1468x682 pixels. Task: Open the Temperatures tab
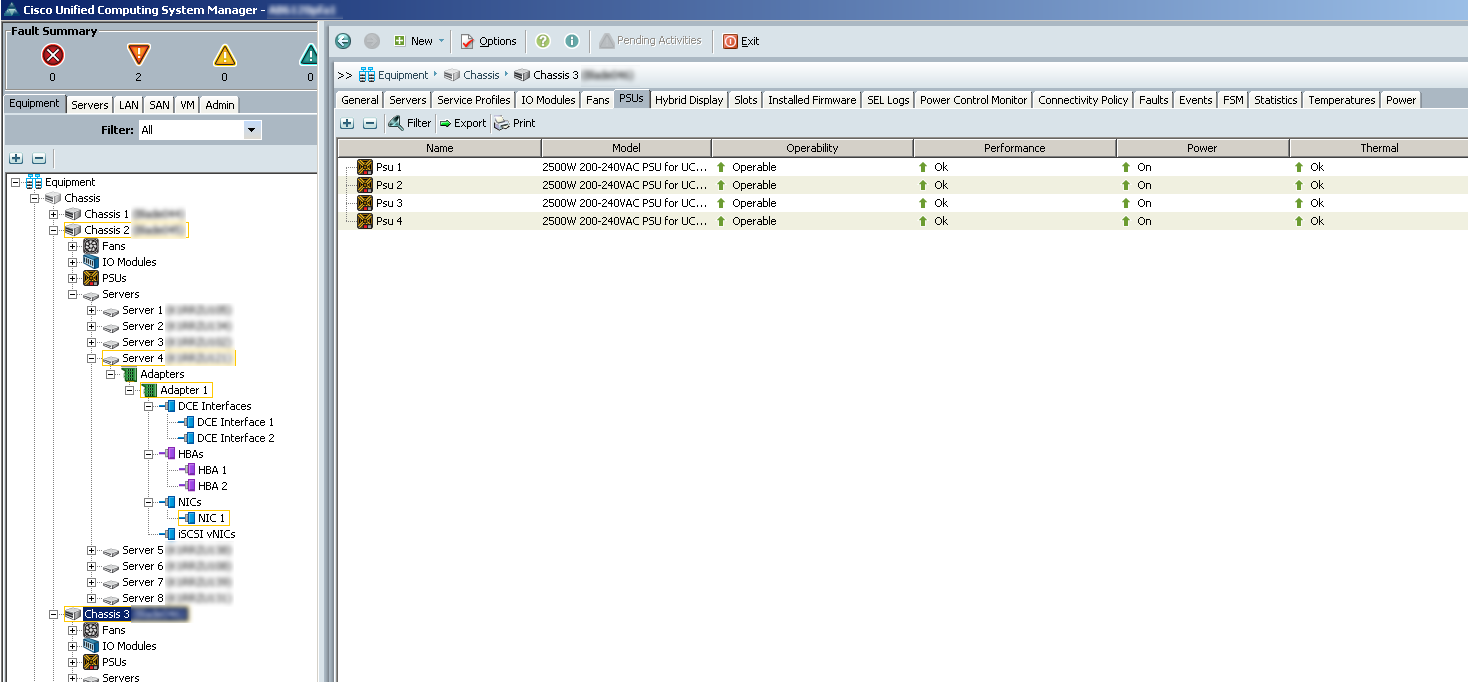click(1341, 100)
